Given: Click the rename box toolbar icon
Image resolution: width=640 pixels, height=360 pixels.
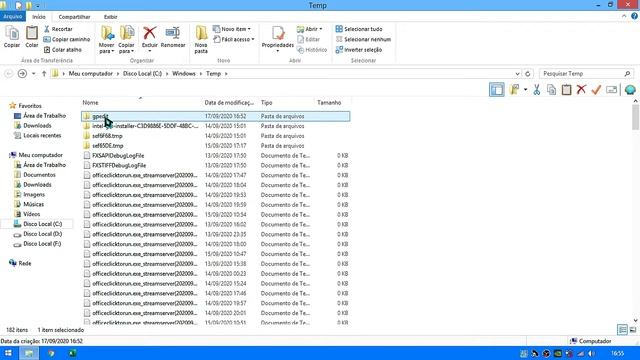Looking at the screenshot, I should (x=611, y=89).
